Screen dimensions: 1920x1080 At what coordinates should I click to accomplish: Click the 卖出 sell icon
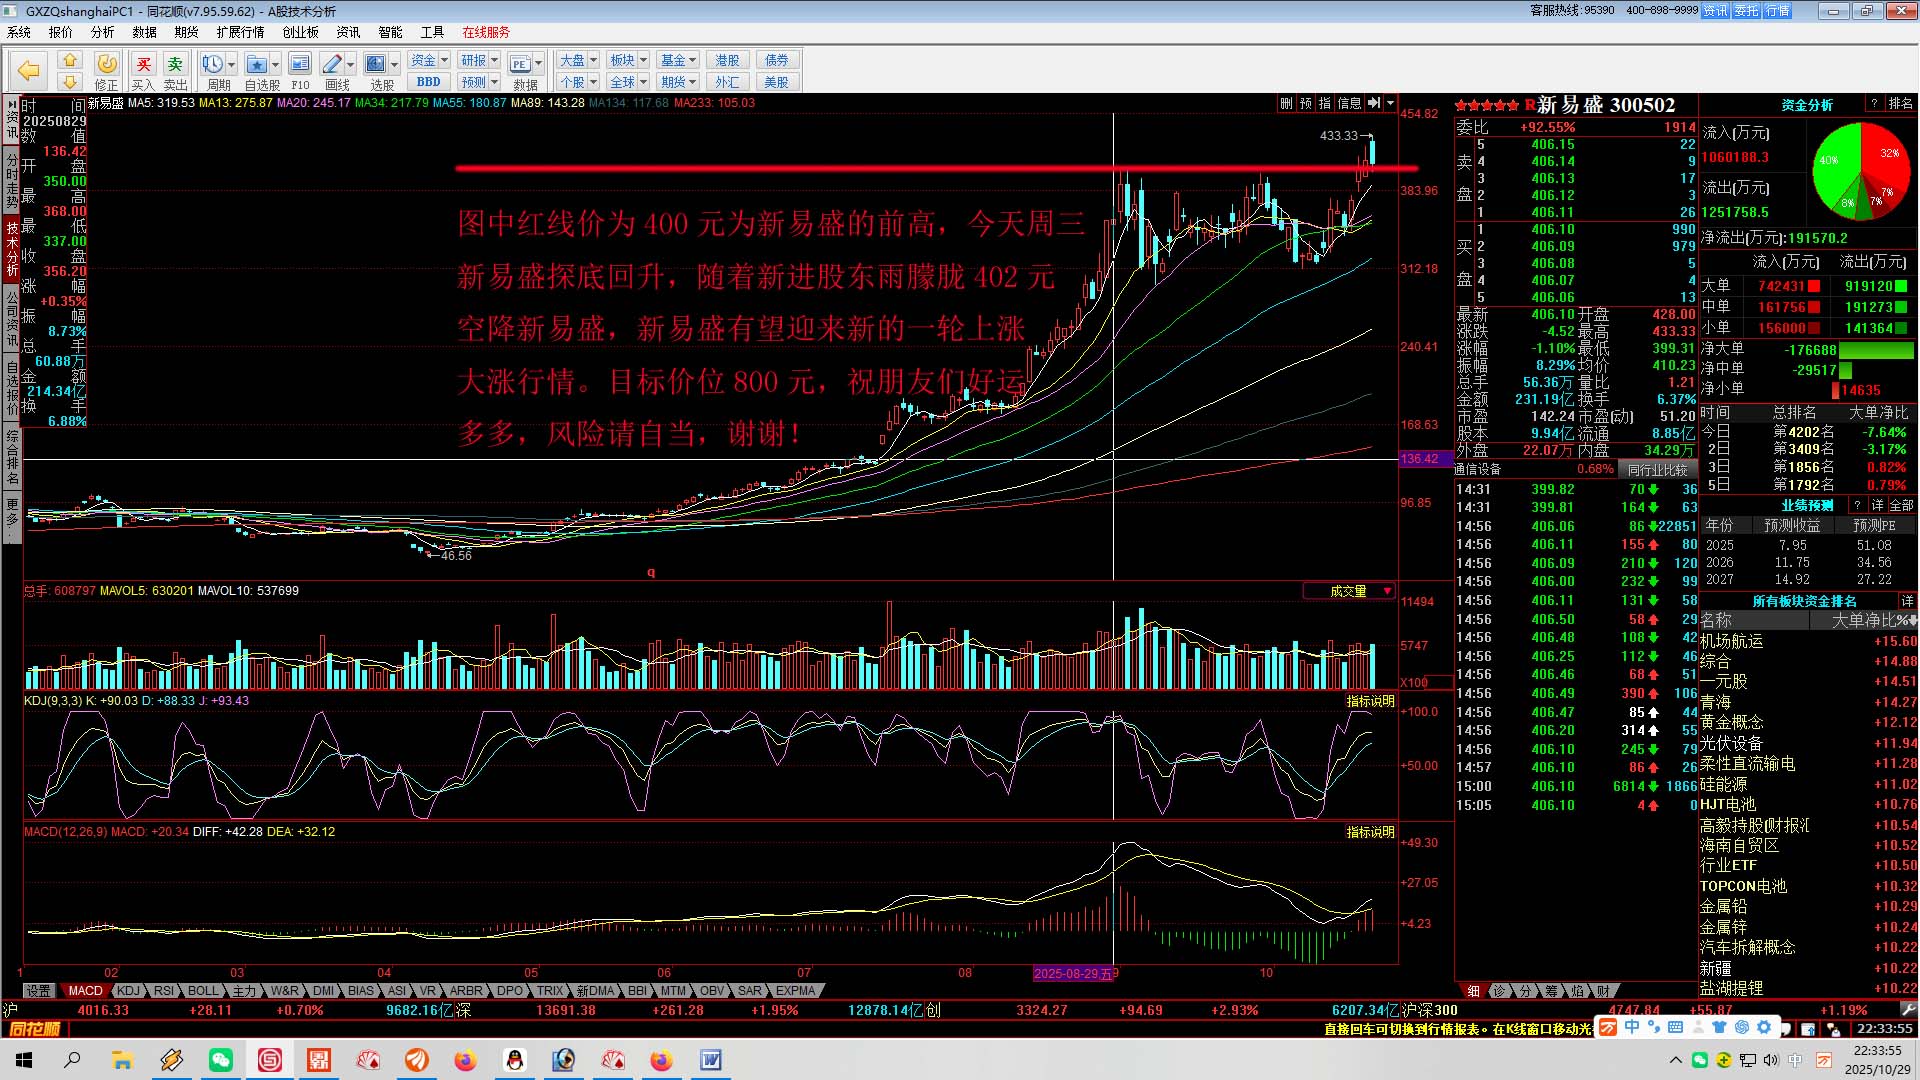[x=175, y=65]
